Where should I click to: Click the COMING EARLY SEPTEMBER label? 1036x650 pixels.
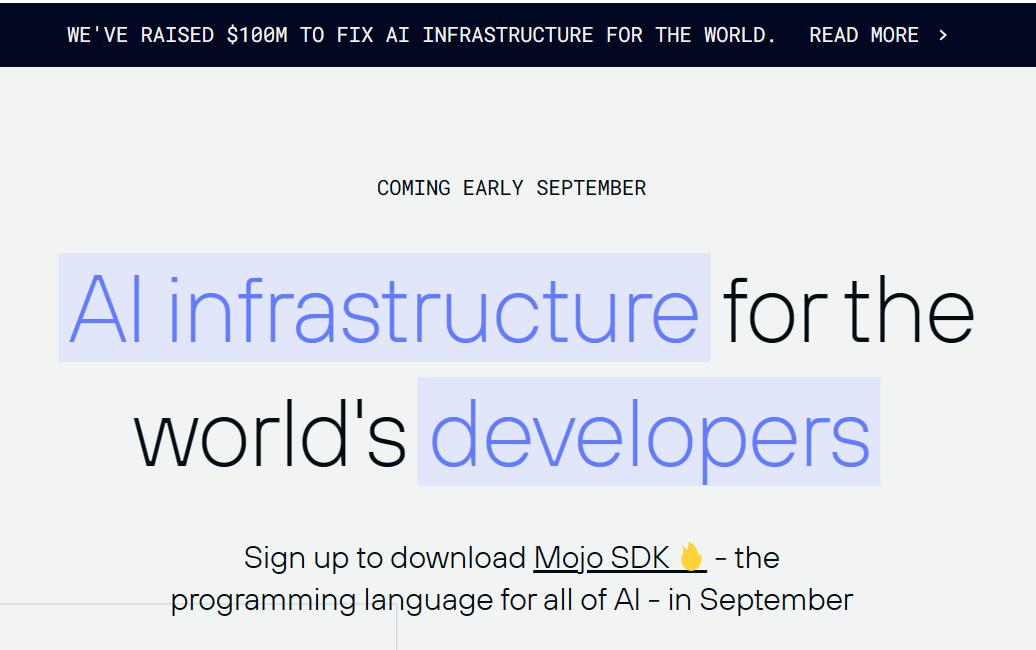point(511,188)
